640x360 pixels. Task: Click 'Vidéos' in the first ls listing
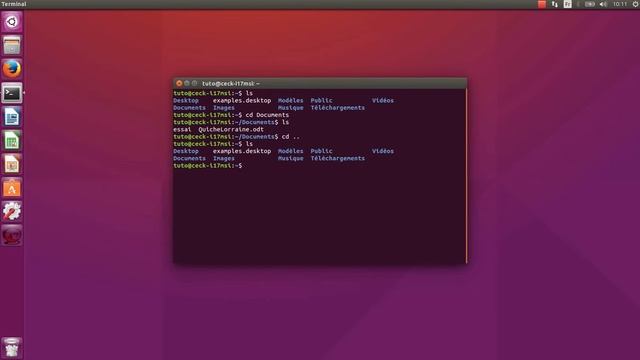click(x=383, y=100)
